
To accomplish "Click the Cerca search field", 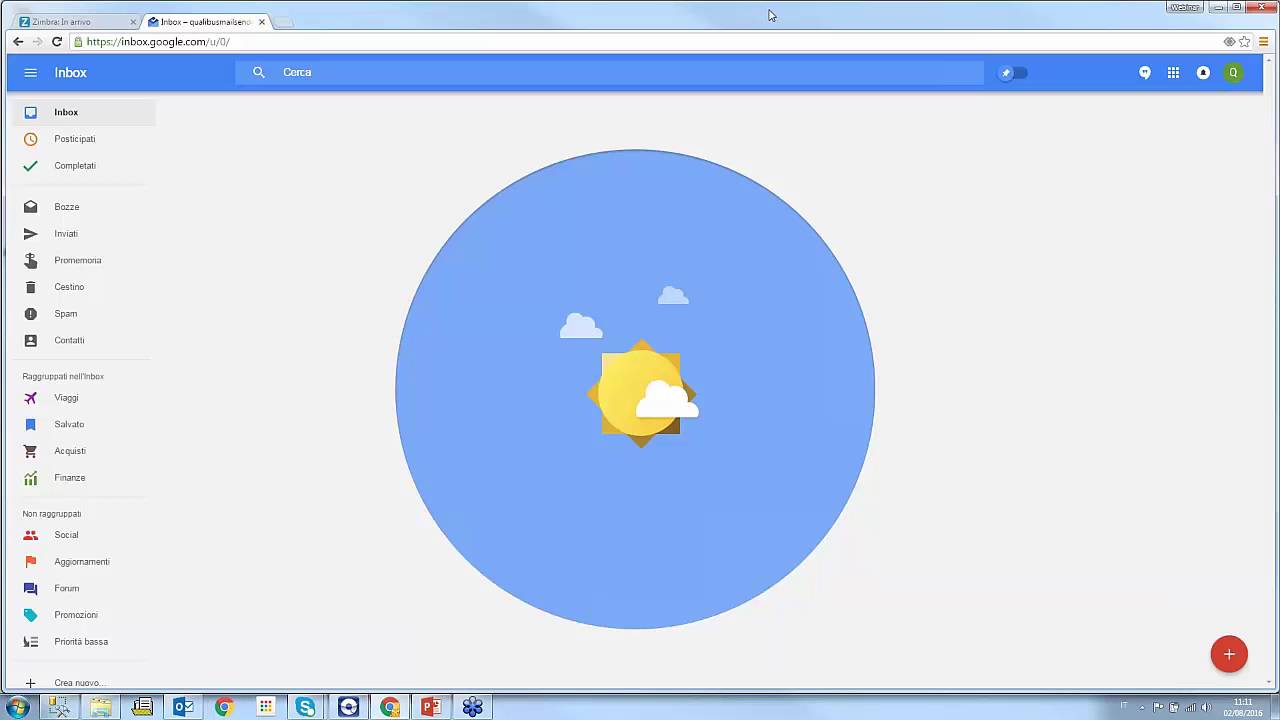I will tap(610, 73).
